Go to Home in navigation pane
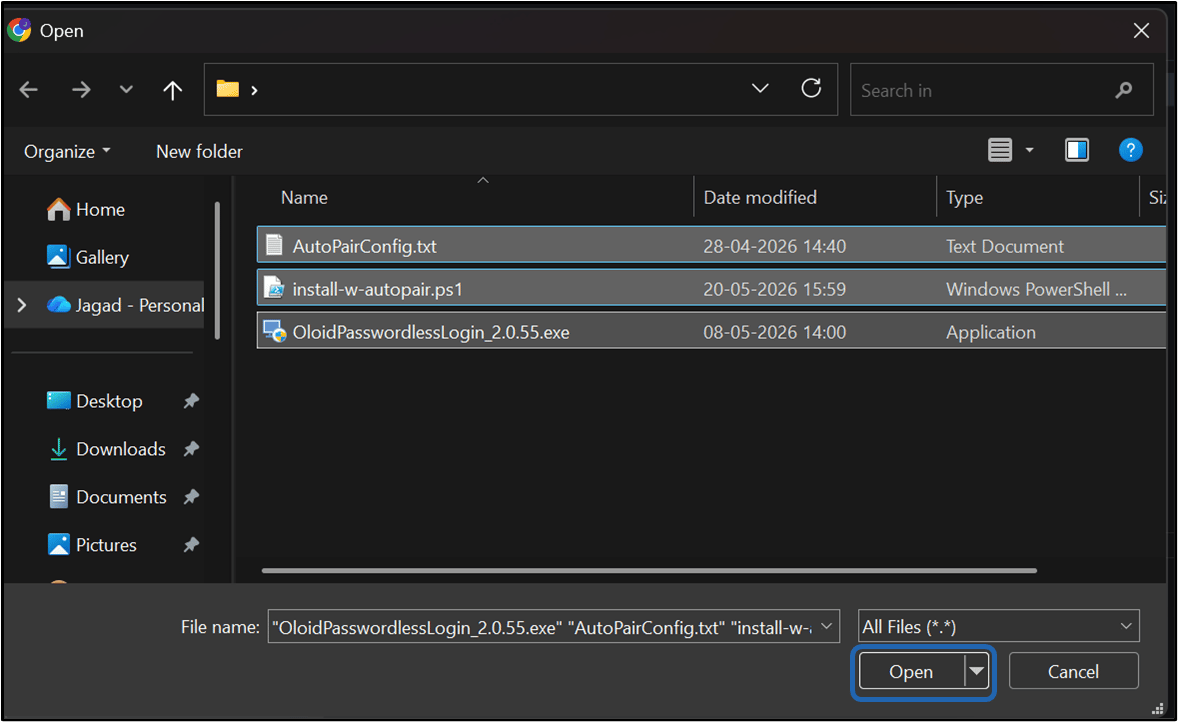The width and height of the screenshot is (1178, 722). 86,210
